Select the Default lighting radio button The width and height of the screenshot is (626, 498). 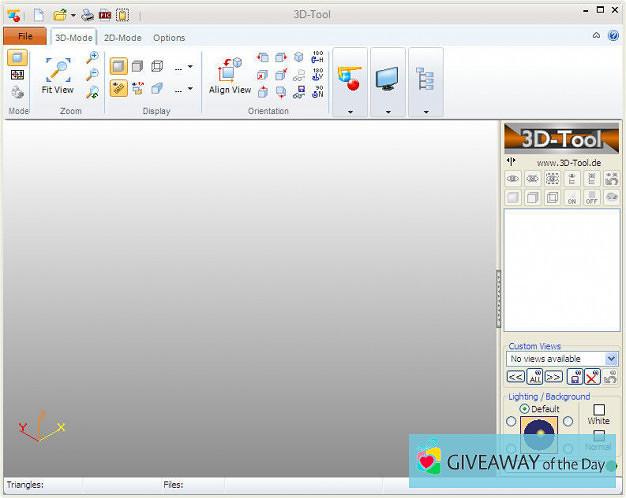[x=525, y=409]
